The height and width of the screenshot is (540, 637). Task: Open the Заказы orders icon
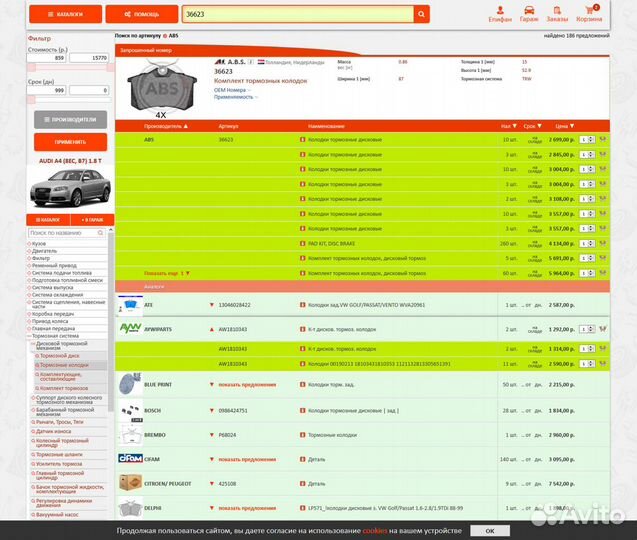tap(557, 14)
